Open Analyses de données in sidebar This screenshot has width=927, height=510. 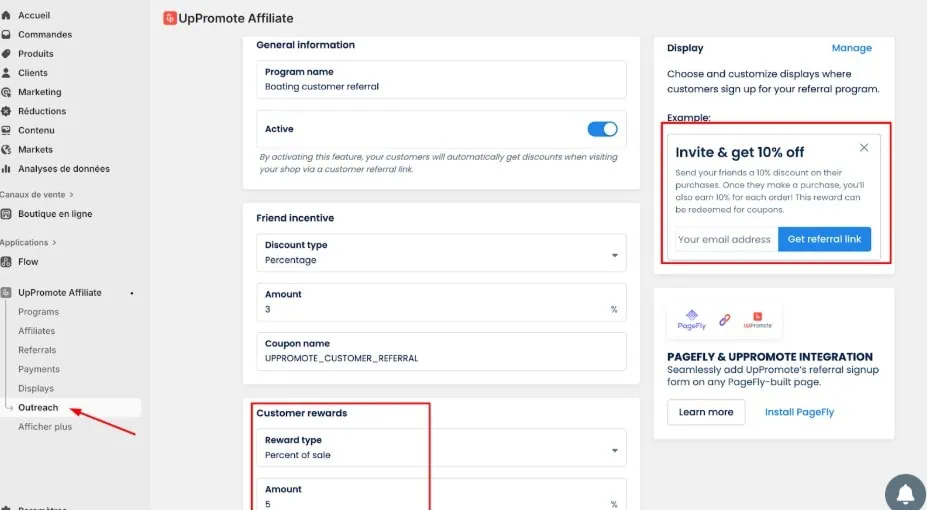pyautogui.click(x=64, y=169)
